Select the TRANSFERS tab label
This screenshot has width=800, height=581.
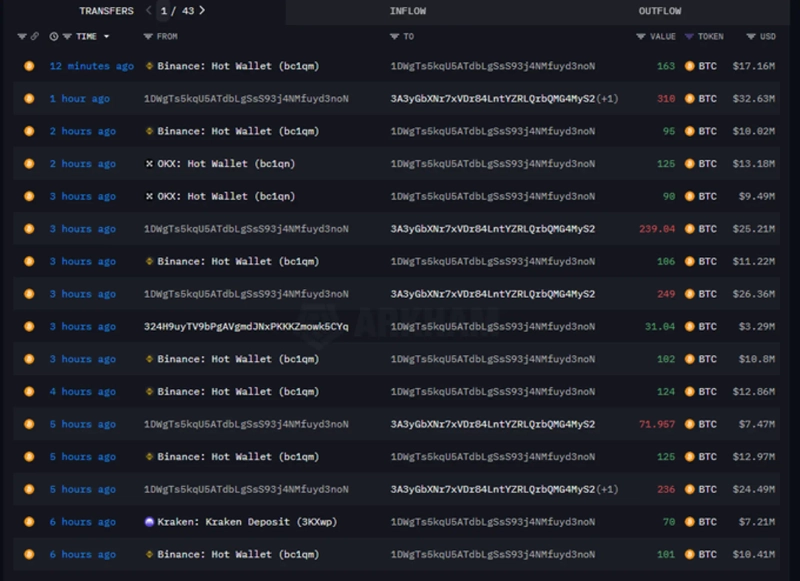point(106,11)
